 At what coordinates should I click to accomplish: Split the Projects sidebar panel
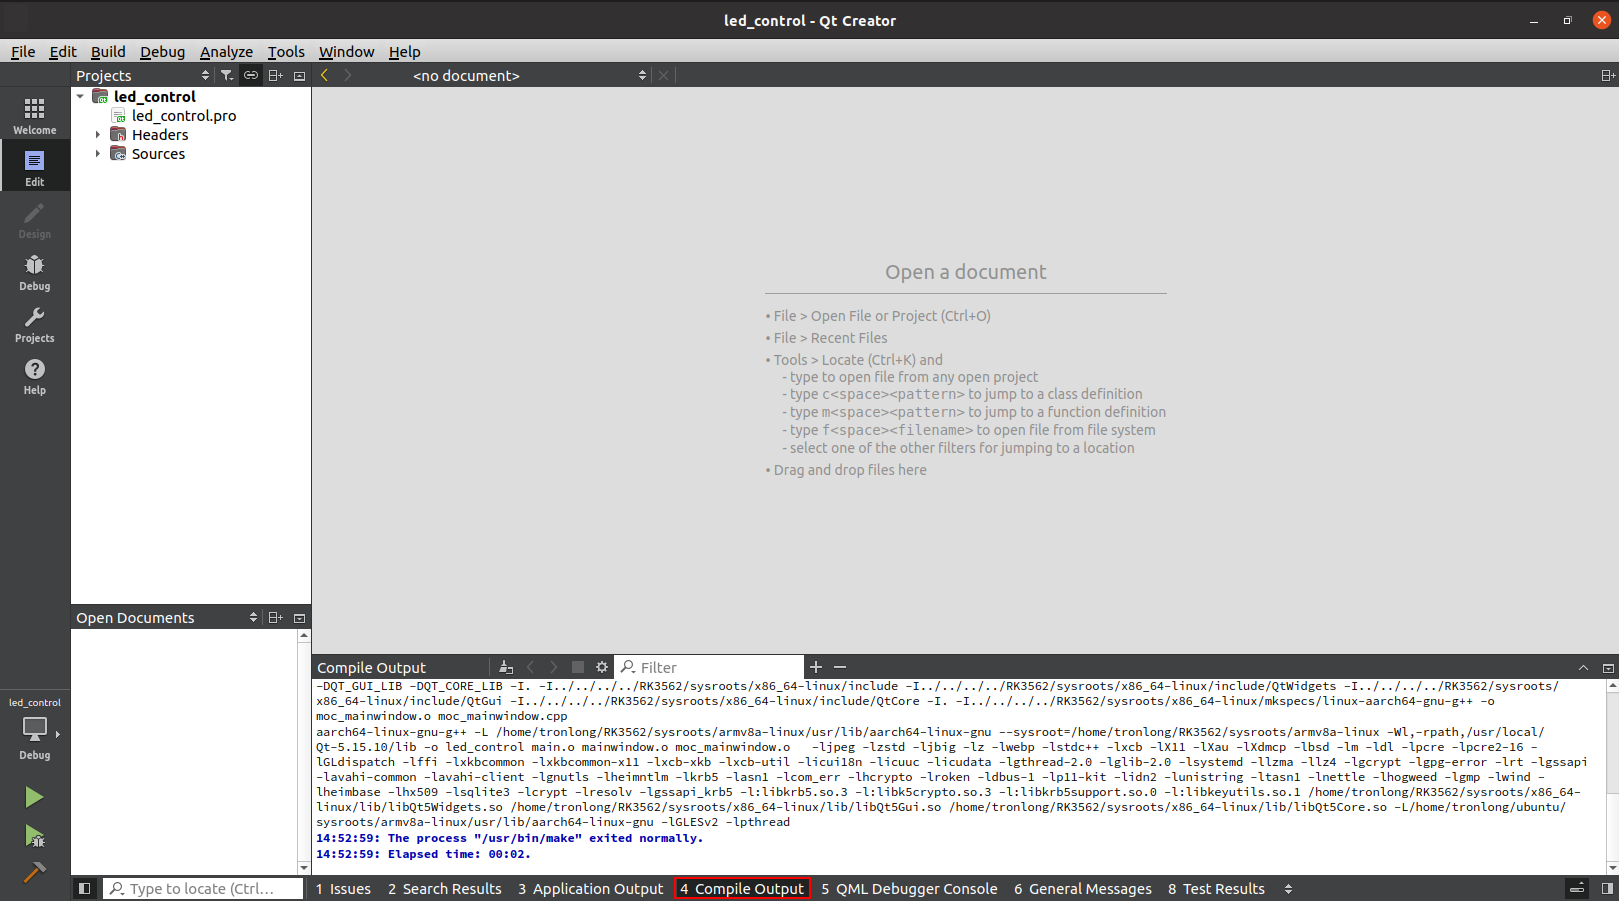tap(276, 75)
